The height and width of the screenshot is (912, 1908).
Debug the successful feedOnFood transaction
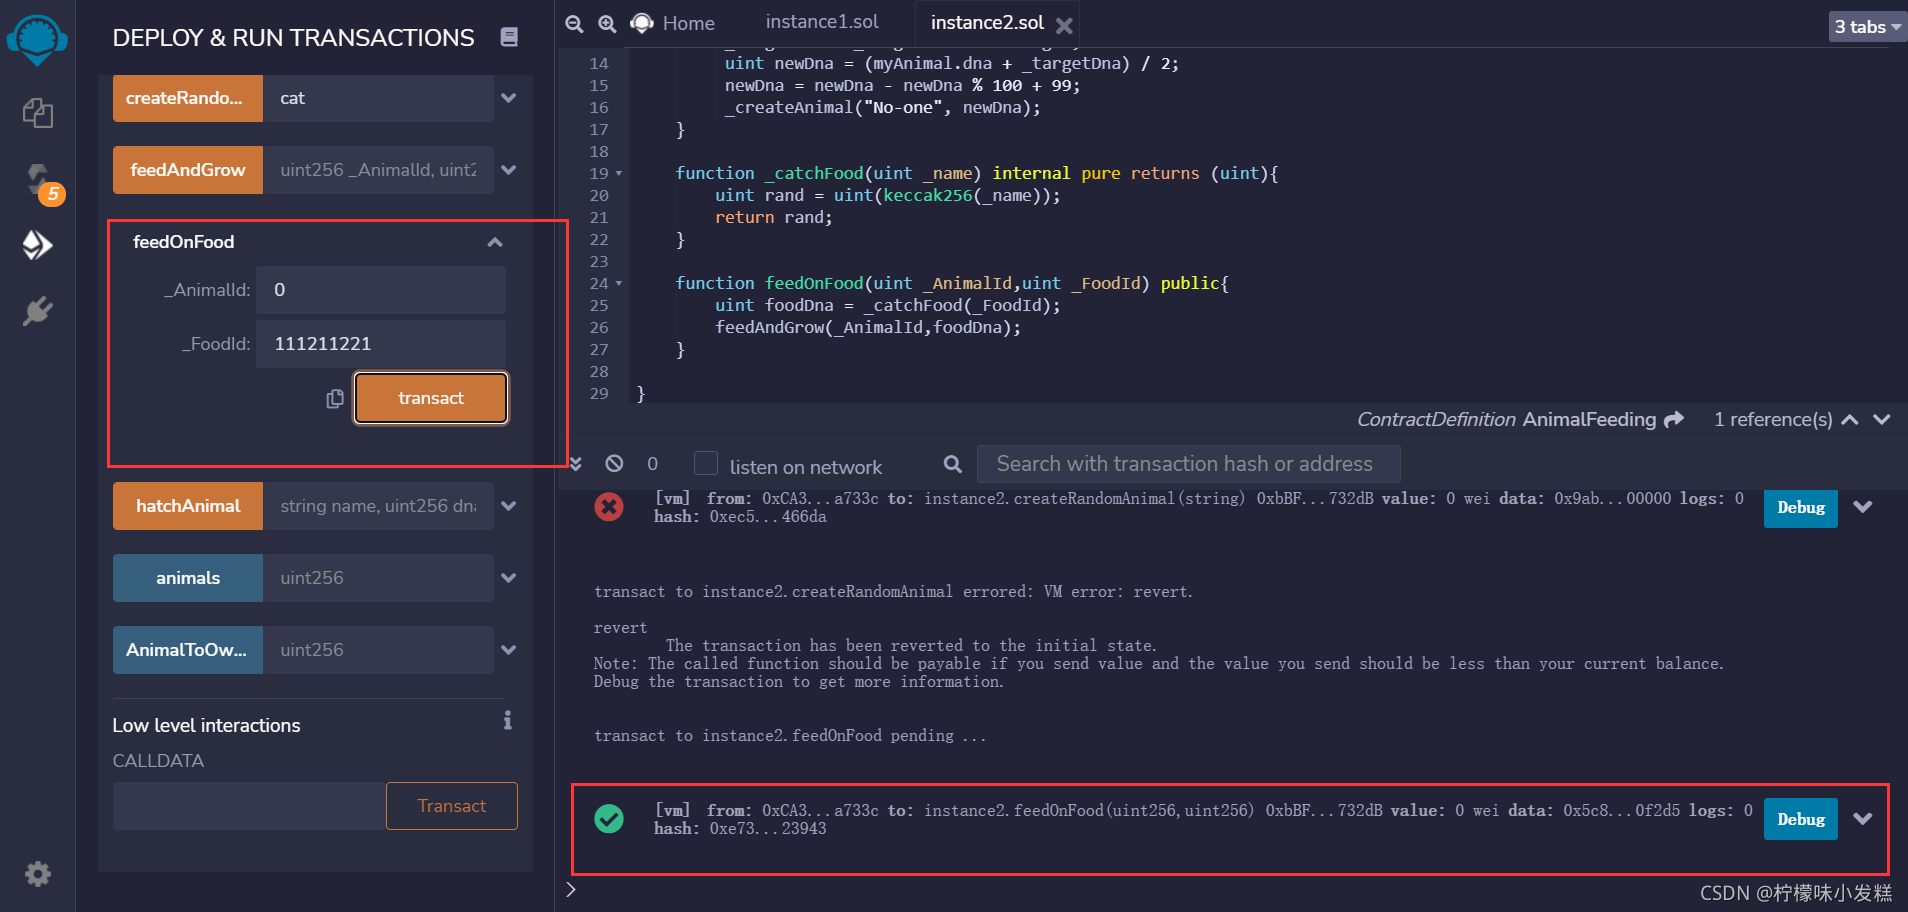pos(1800,820)
